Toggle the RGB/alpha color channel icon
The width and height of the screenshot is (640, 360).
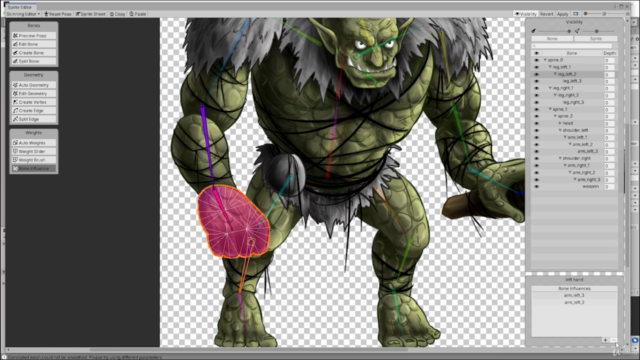tap(576, 14)
